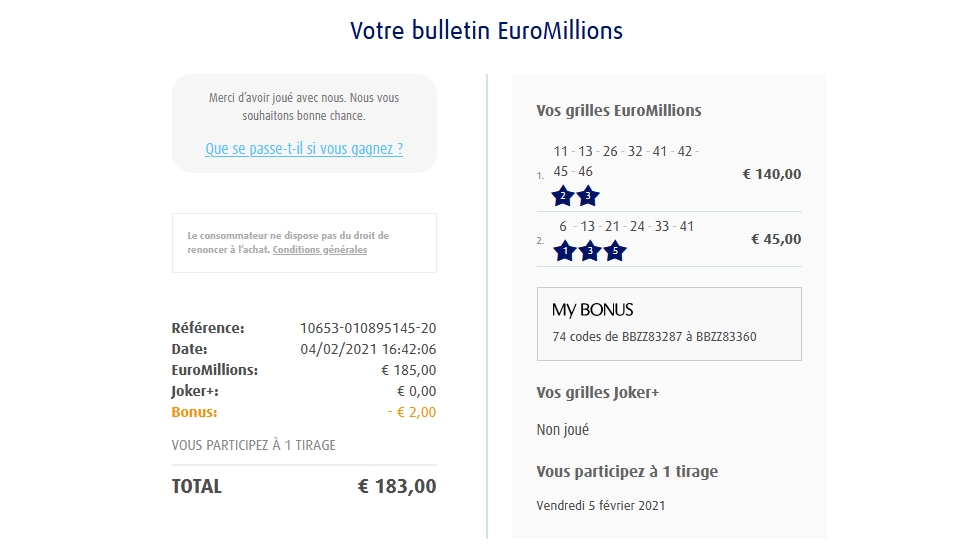The image size is (973, 548).
Task: Click the 'Vos grilles EuroMillions' heading
Action: coord(619,111)
